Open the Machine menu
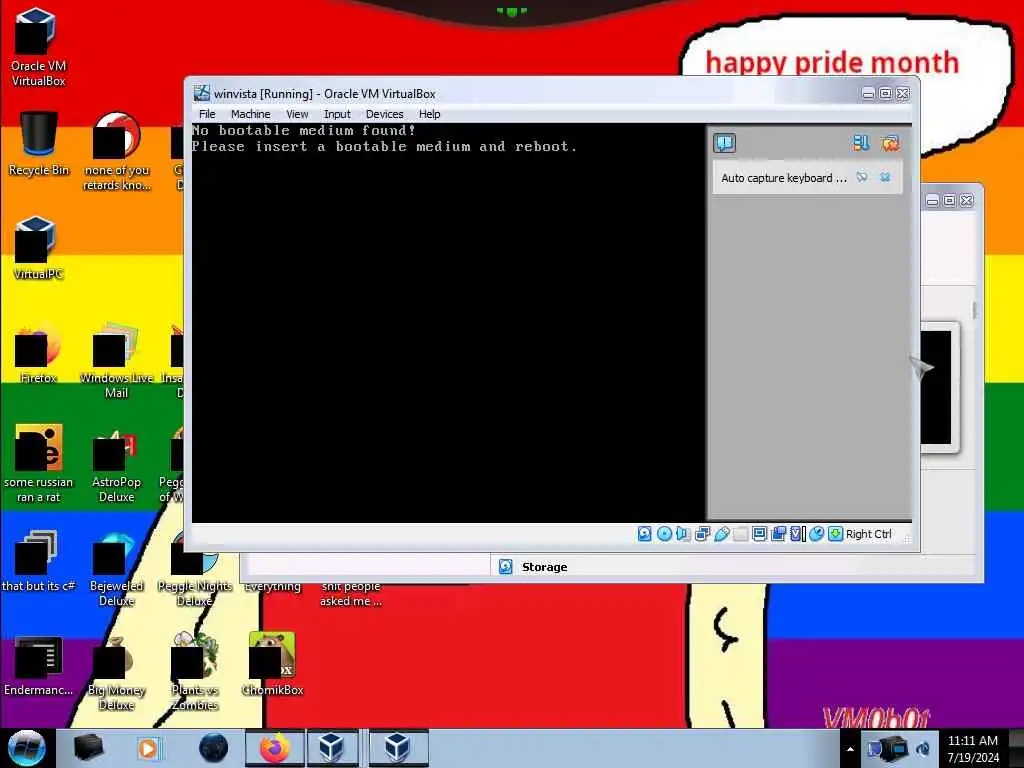 (x=250, y=114)
